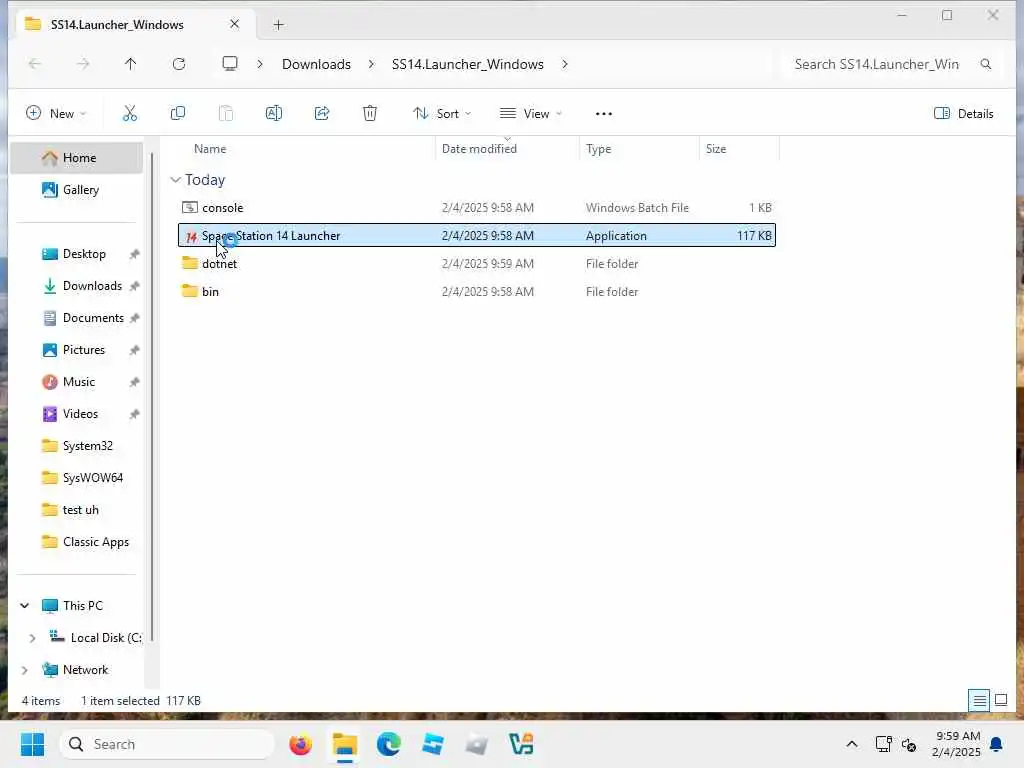Expand the Local Disk (C:) node

tap(32, 638)
